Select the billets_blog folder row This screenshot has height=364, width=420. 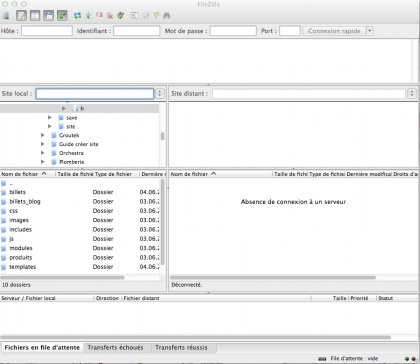[80, 202]
